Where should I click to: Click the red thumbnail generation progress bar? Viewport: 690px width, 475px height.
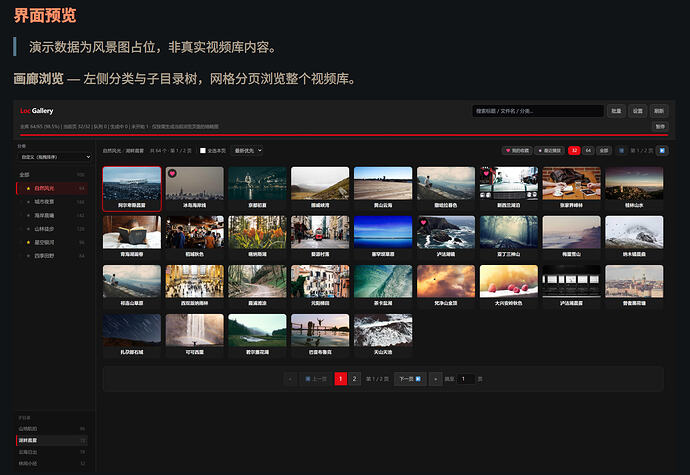344,135
